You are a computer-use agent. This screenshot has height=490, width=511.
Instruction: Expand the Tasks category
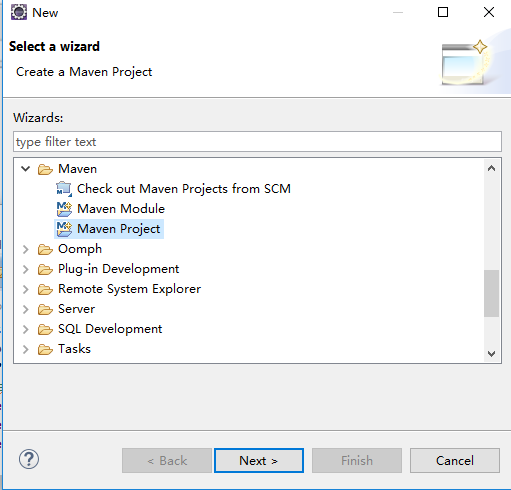(x=26, y=349)
